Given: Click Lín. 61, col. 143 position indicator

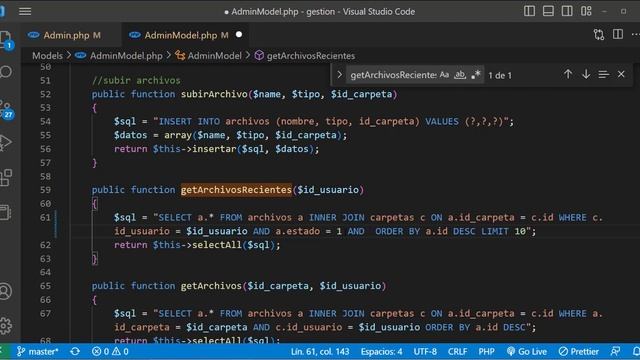Looking at the screenshot, I should [320, 351].
